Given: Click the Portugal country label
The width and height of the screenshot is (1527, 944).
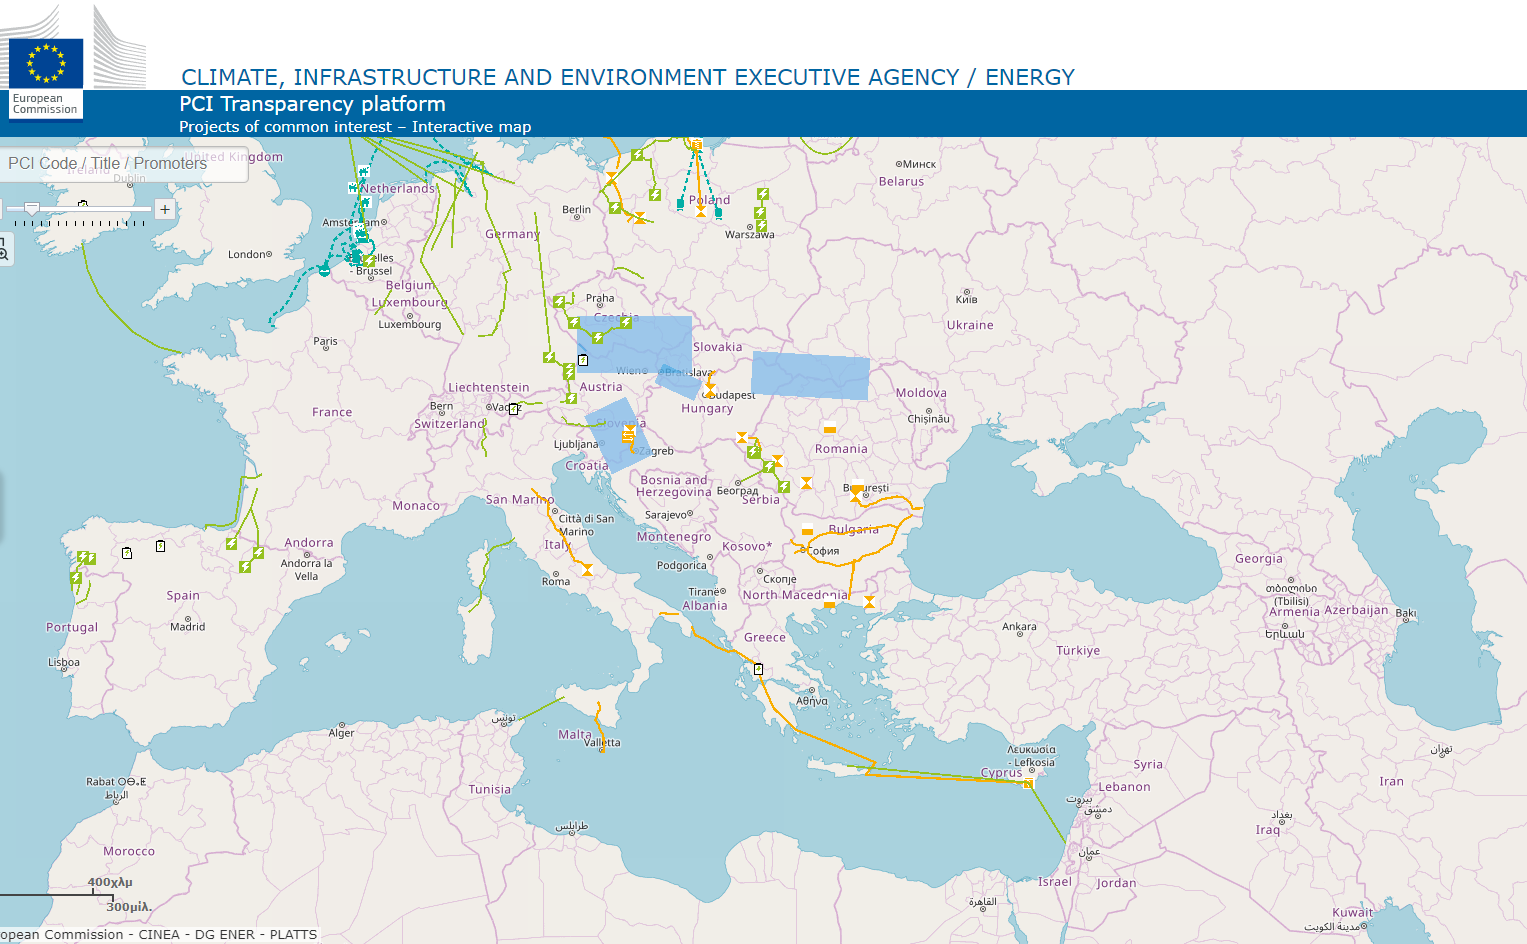Looking at the screenshot, I should 72,627.
